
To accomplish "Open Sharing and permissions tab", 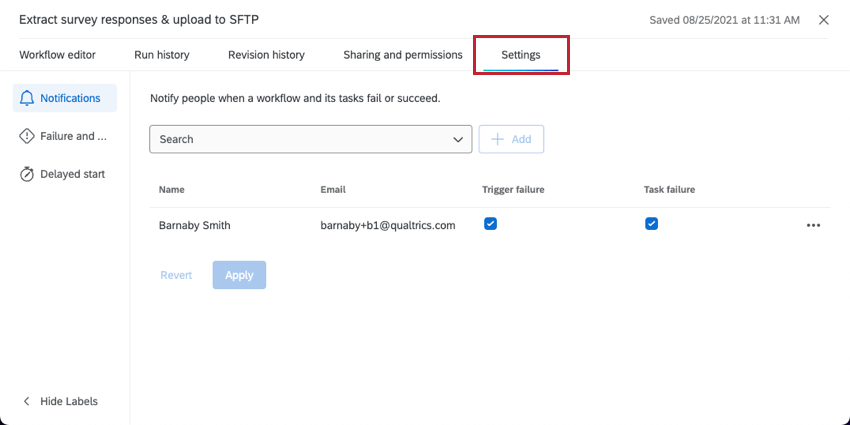I will [403, 55].
